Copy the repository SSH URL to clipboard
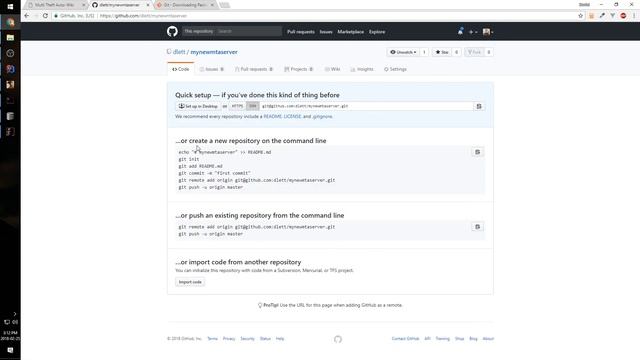Image resolution: width=640 pixels, height=360 pixels. (x=479, y=106)
